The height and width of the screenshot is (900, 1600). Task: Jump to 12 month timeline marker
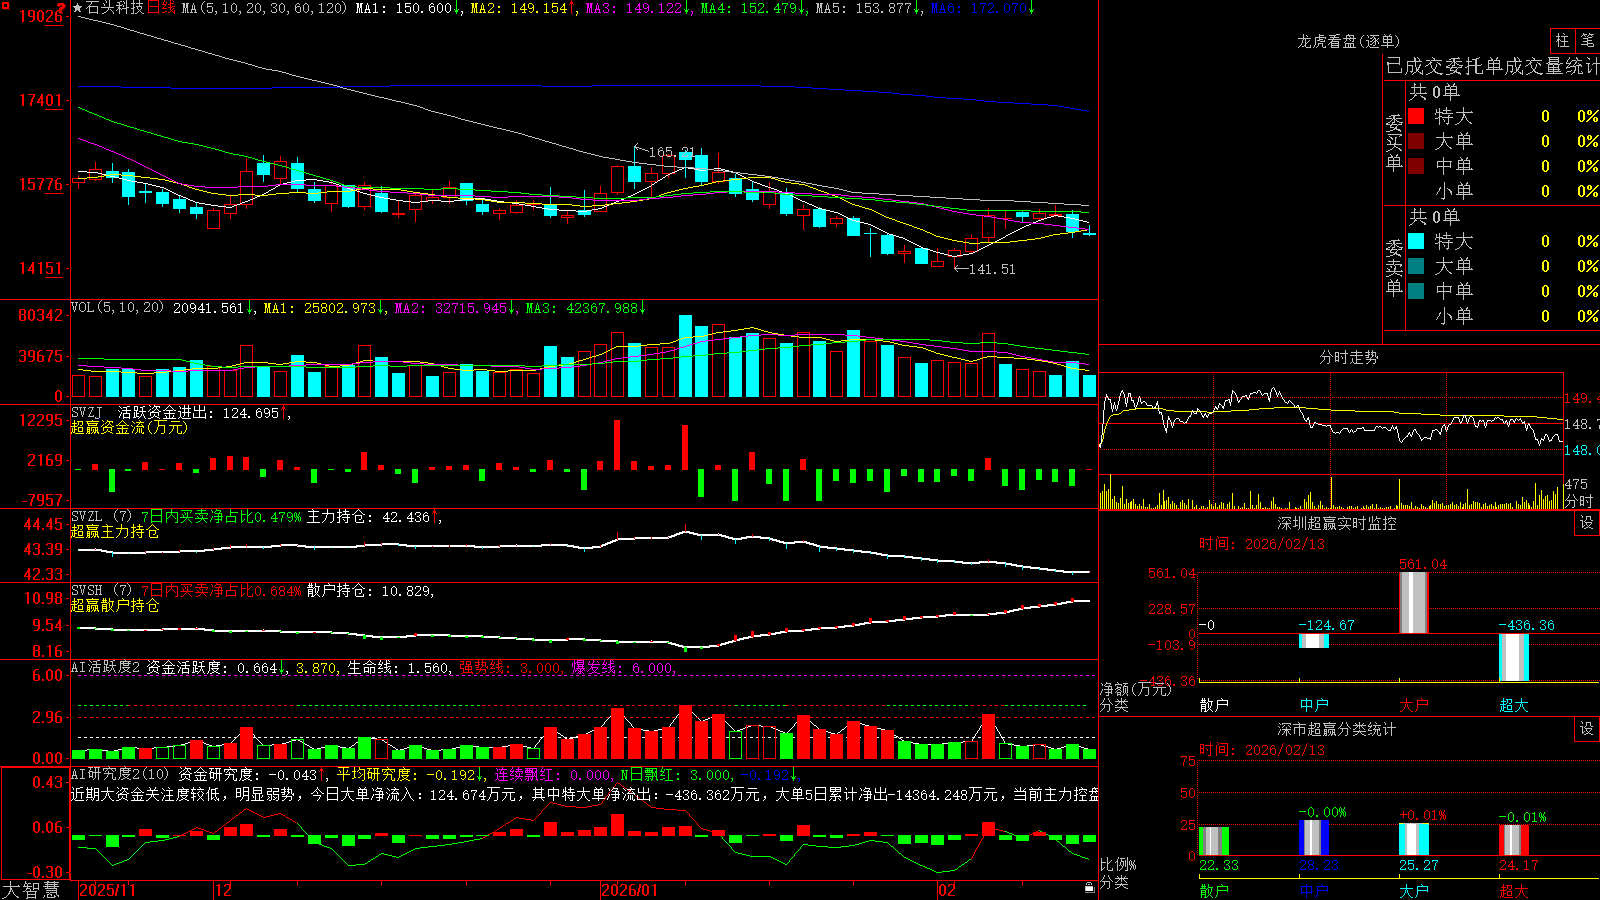224,890
